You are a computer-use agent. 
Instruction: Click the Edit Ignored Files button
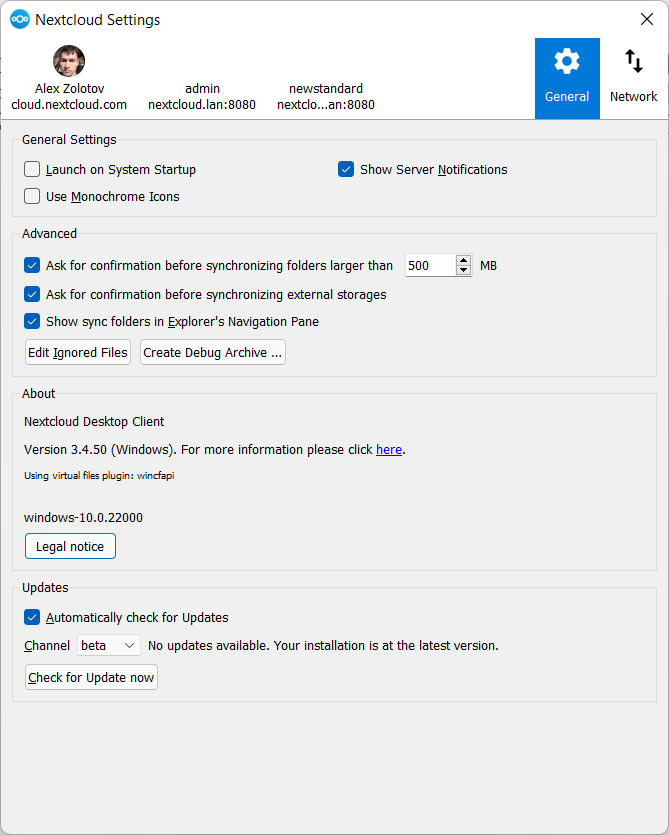(x=78, y=353)
